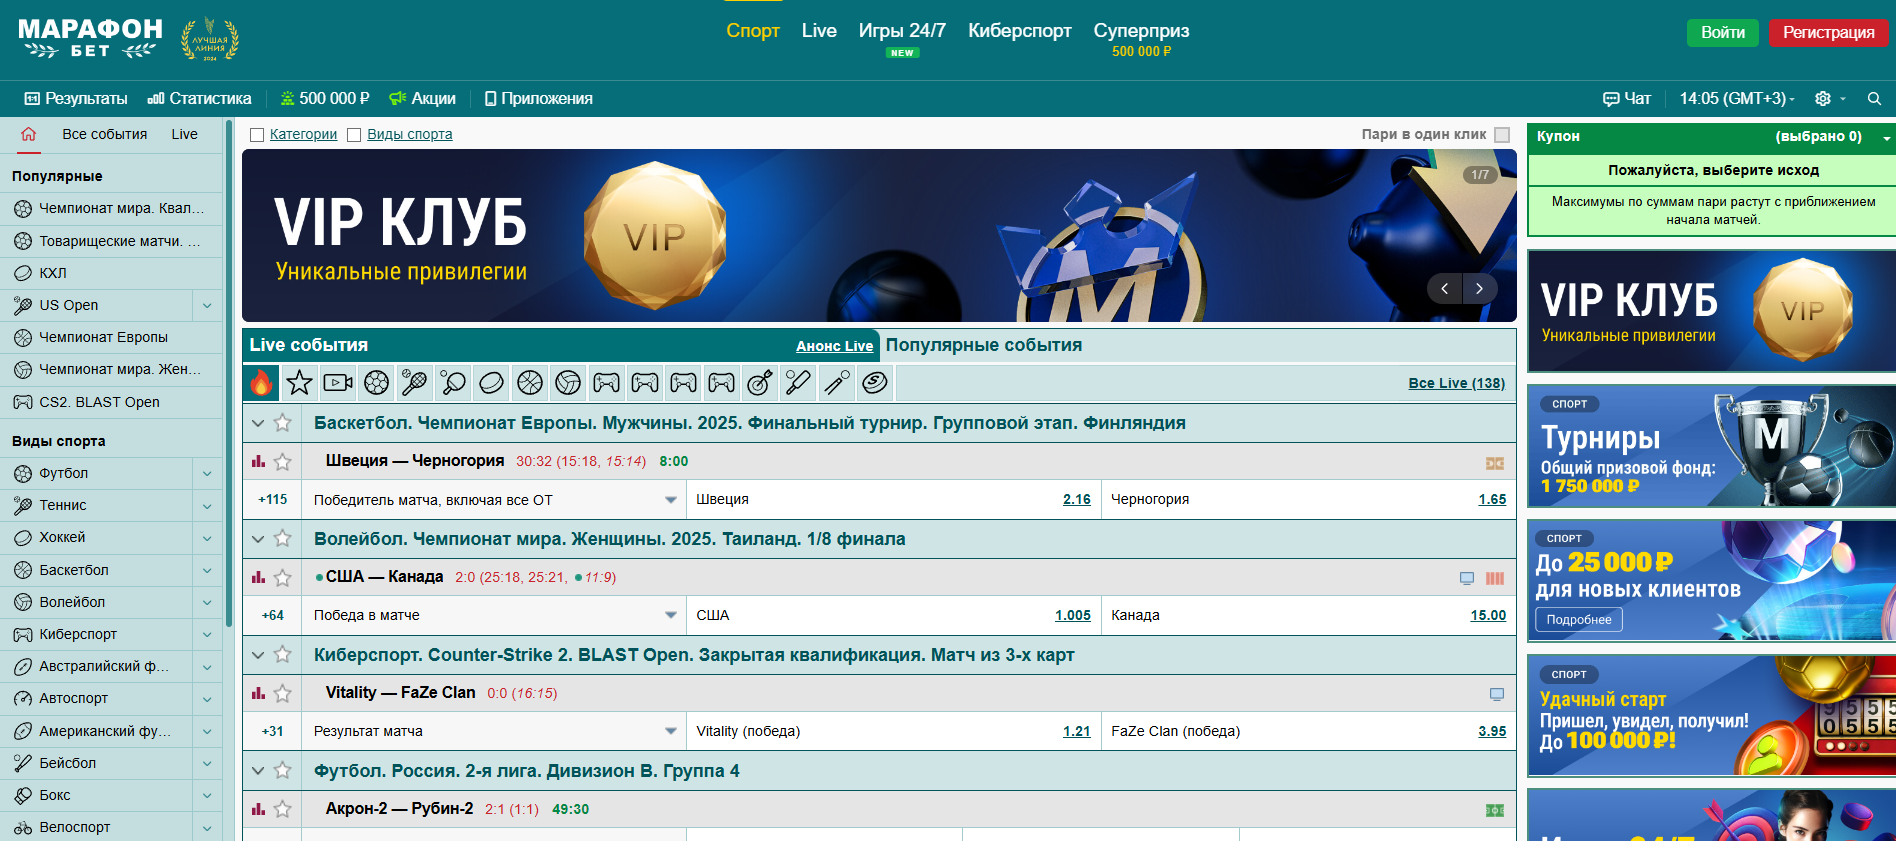Click Подробнее on the 25 000 ₽ banner
This screenshot has width=1896, height=841.
(1579, 620)
